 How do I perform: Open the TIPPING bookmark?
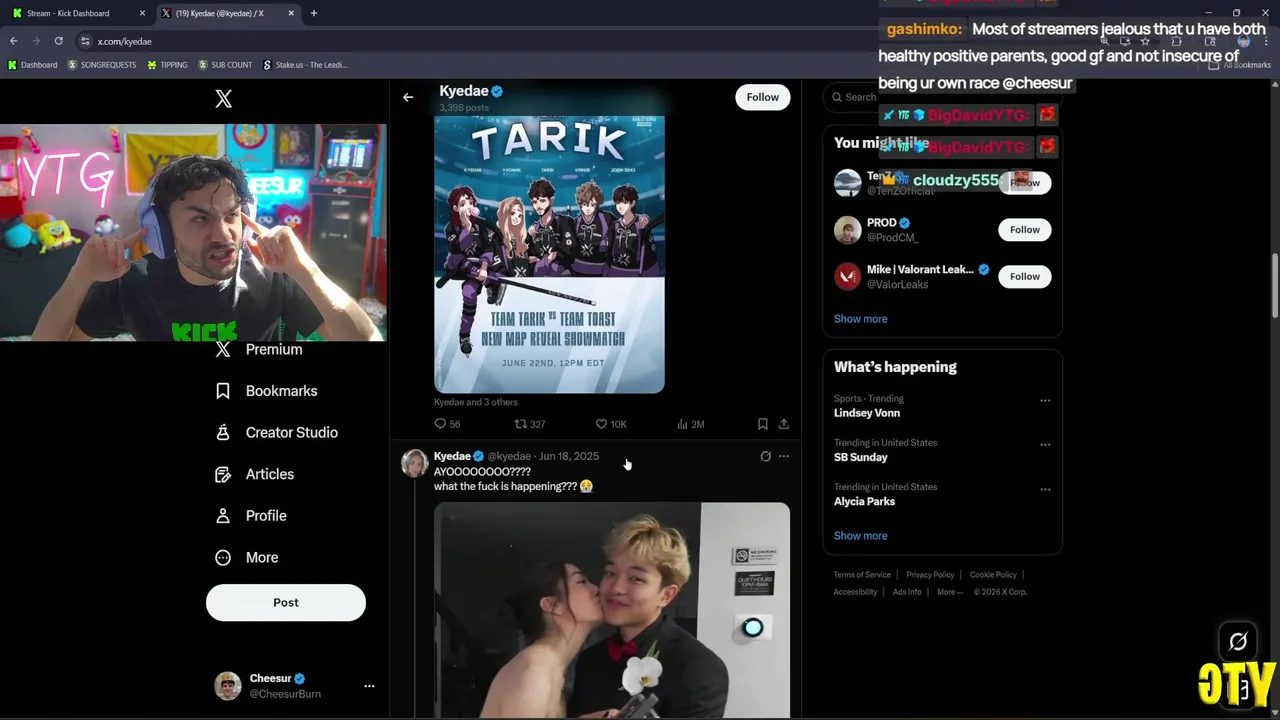pos(167,65)
